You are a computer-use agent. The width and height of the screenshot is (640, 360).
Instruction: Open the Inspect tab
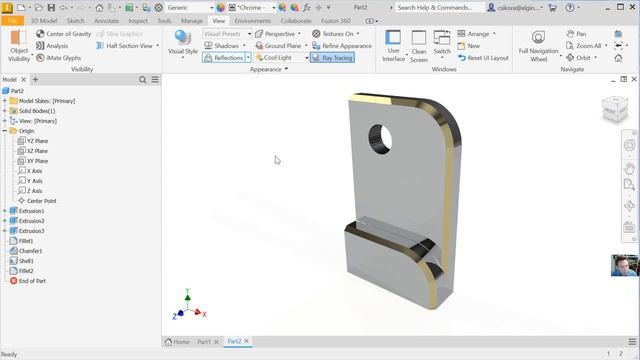pyautogui.click(x=138, y=20)
